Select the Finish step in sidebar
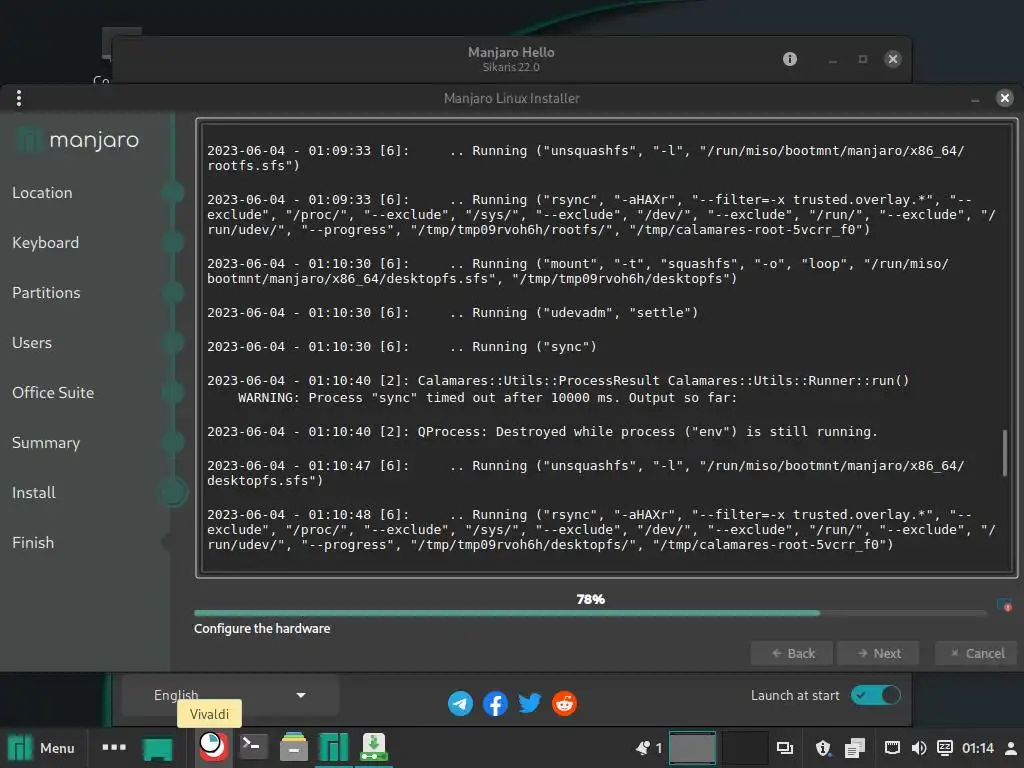Viewport: 1024px width, 768px height. click(x=33, y=543)
